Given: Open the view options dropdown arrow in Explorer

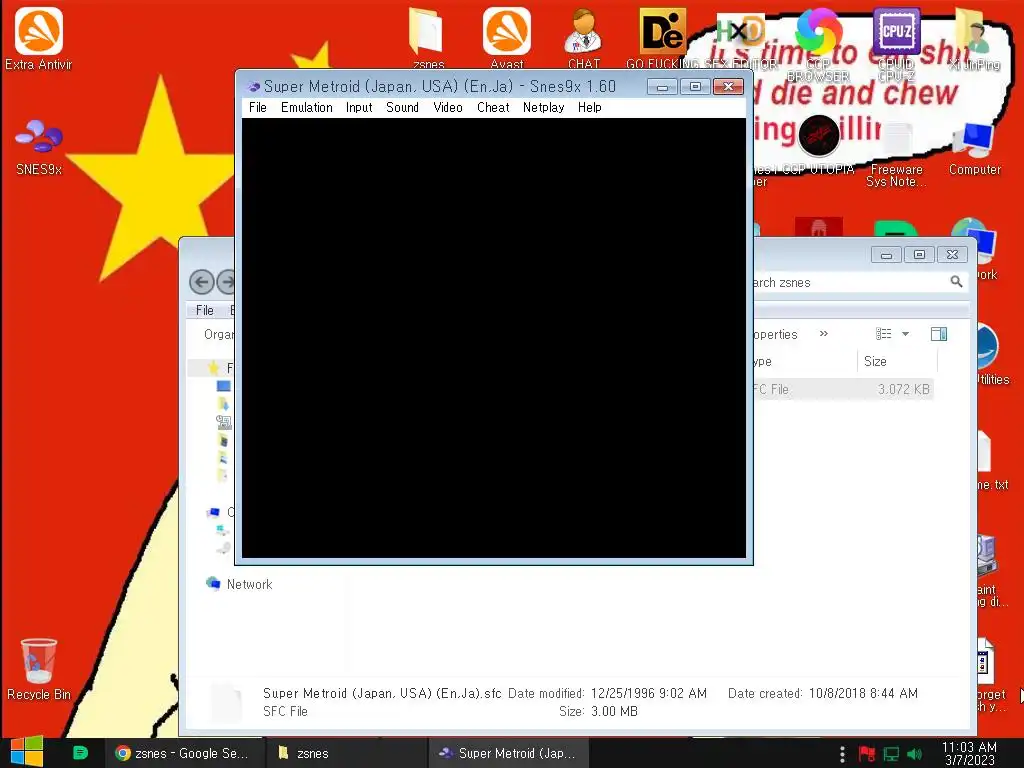Looking at the screenshot, I should pyautogui.click(x=905, y=334).
